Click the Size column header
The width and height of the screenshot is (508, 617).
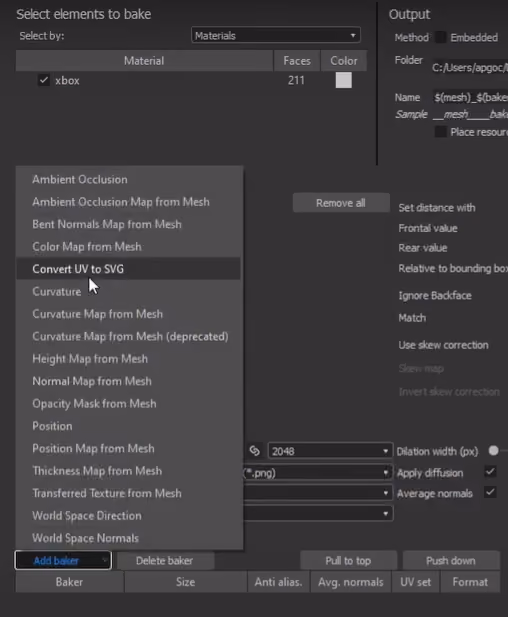tap(185, 582)
